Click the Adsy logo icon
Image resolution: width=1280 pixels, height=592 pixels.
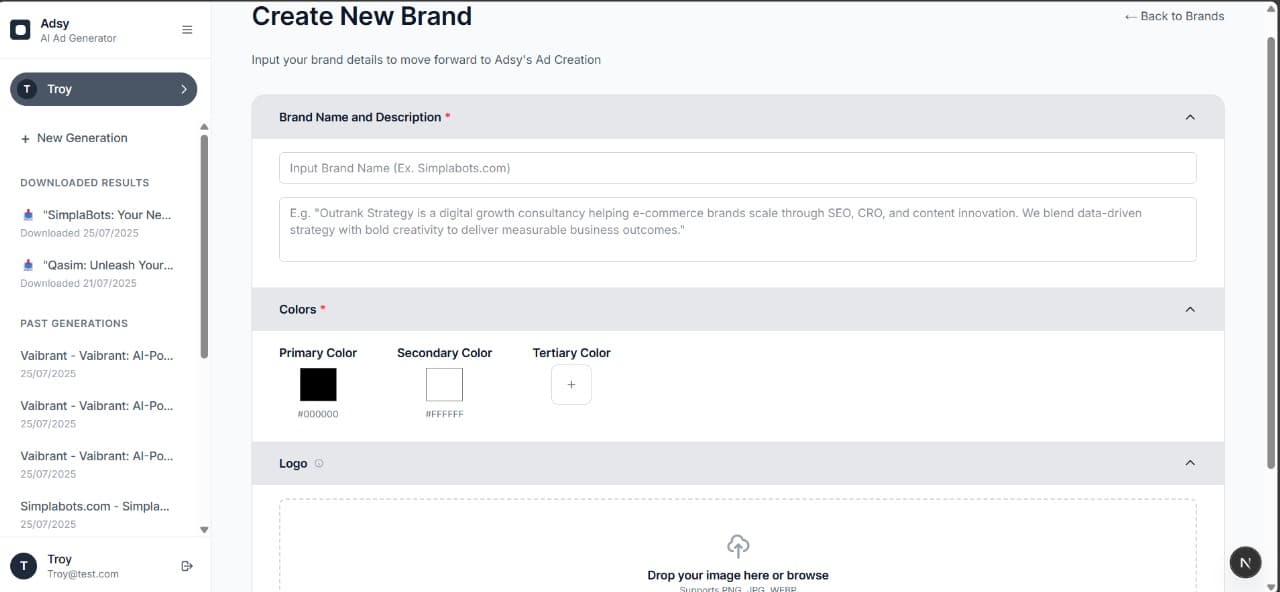coord(20,30)
